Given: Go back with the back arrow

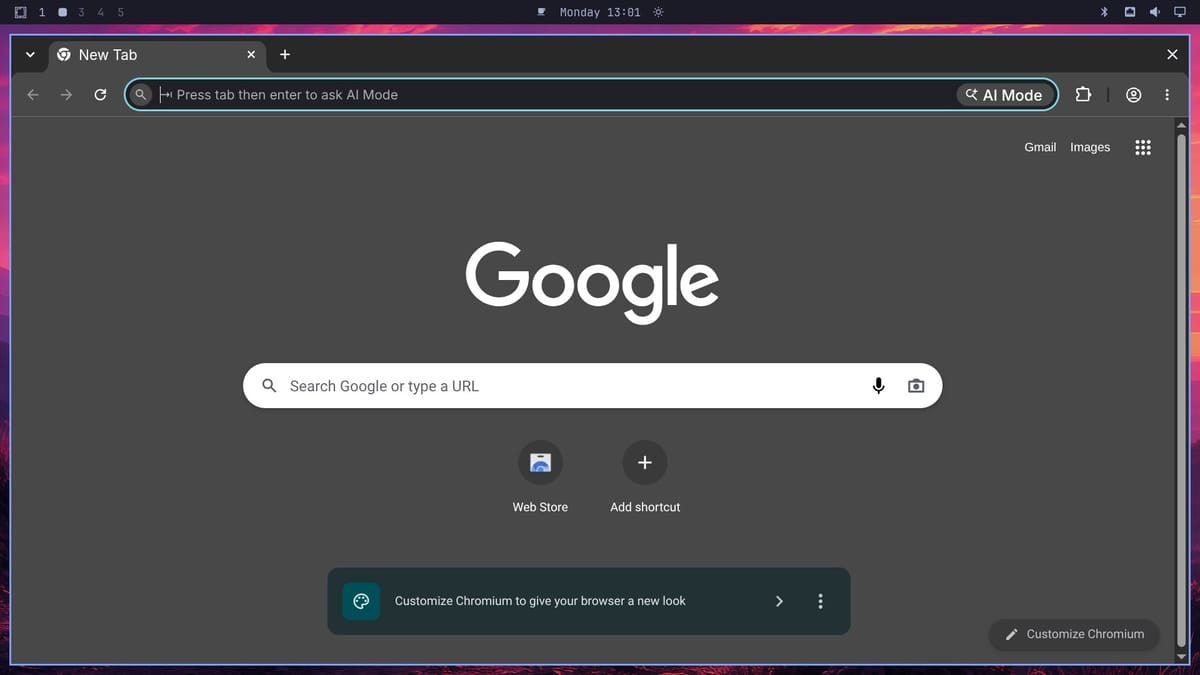Looking at the screenshot, I should [x=33, y=95].
